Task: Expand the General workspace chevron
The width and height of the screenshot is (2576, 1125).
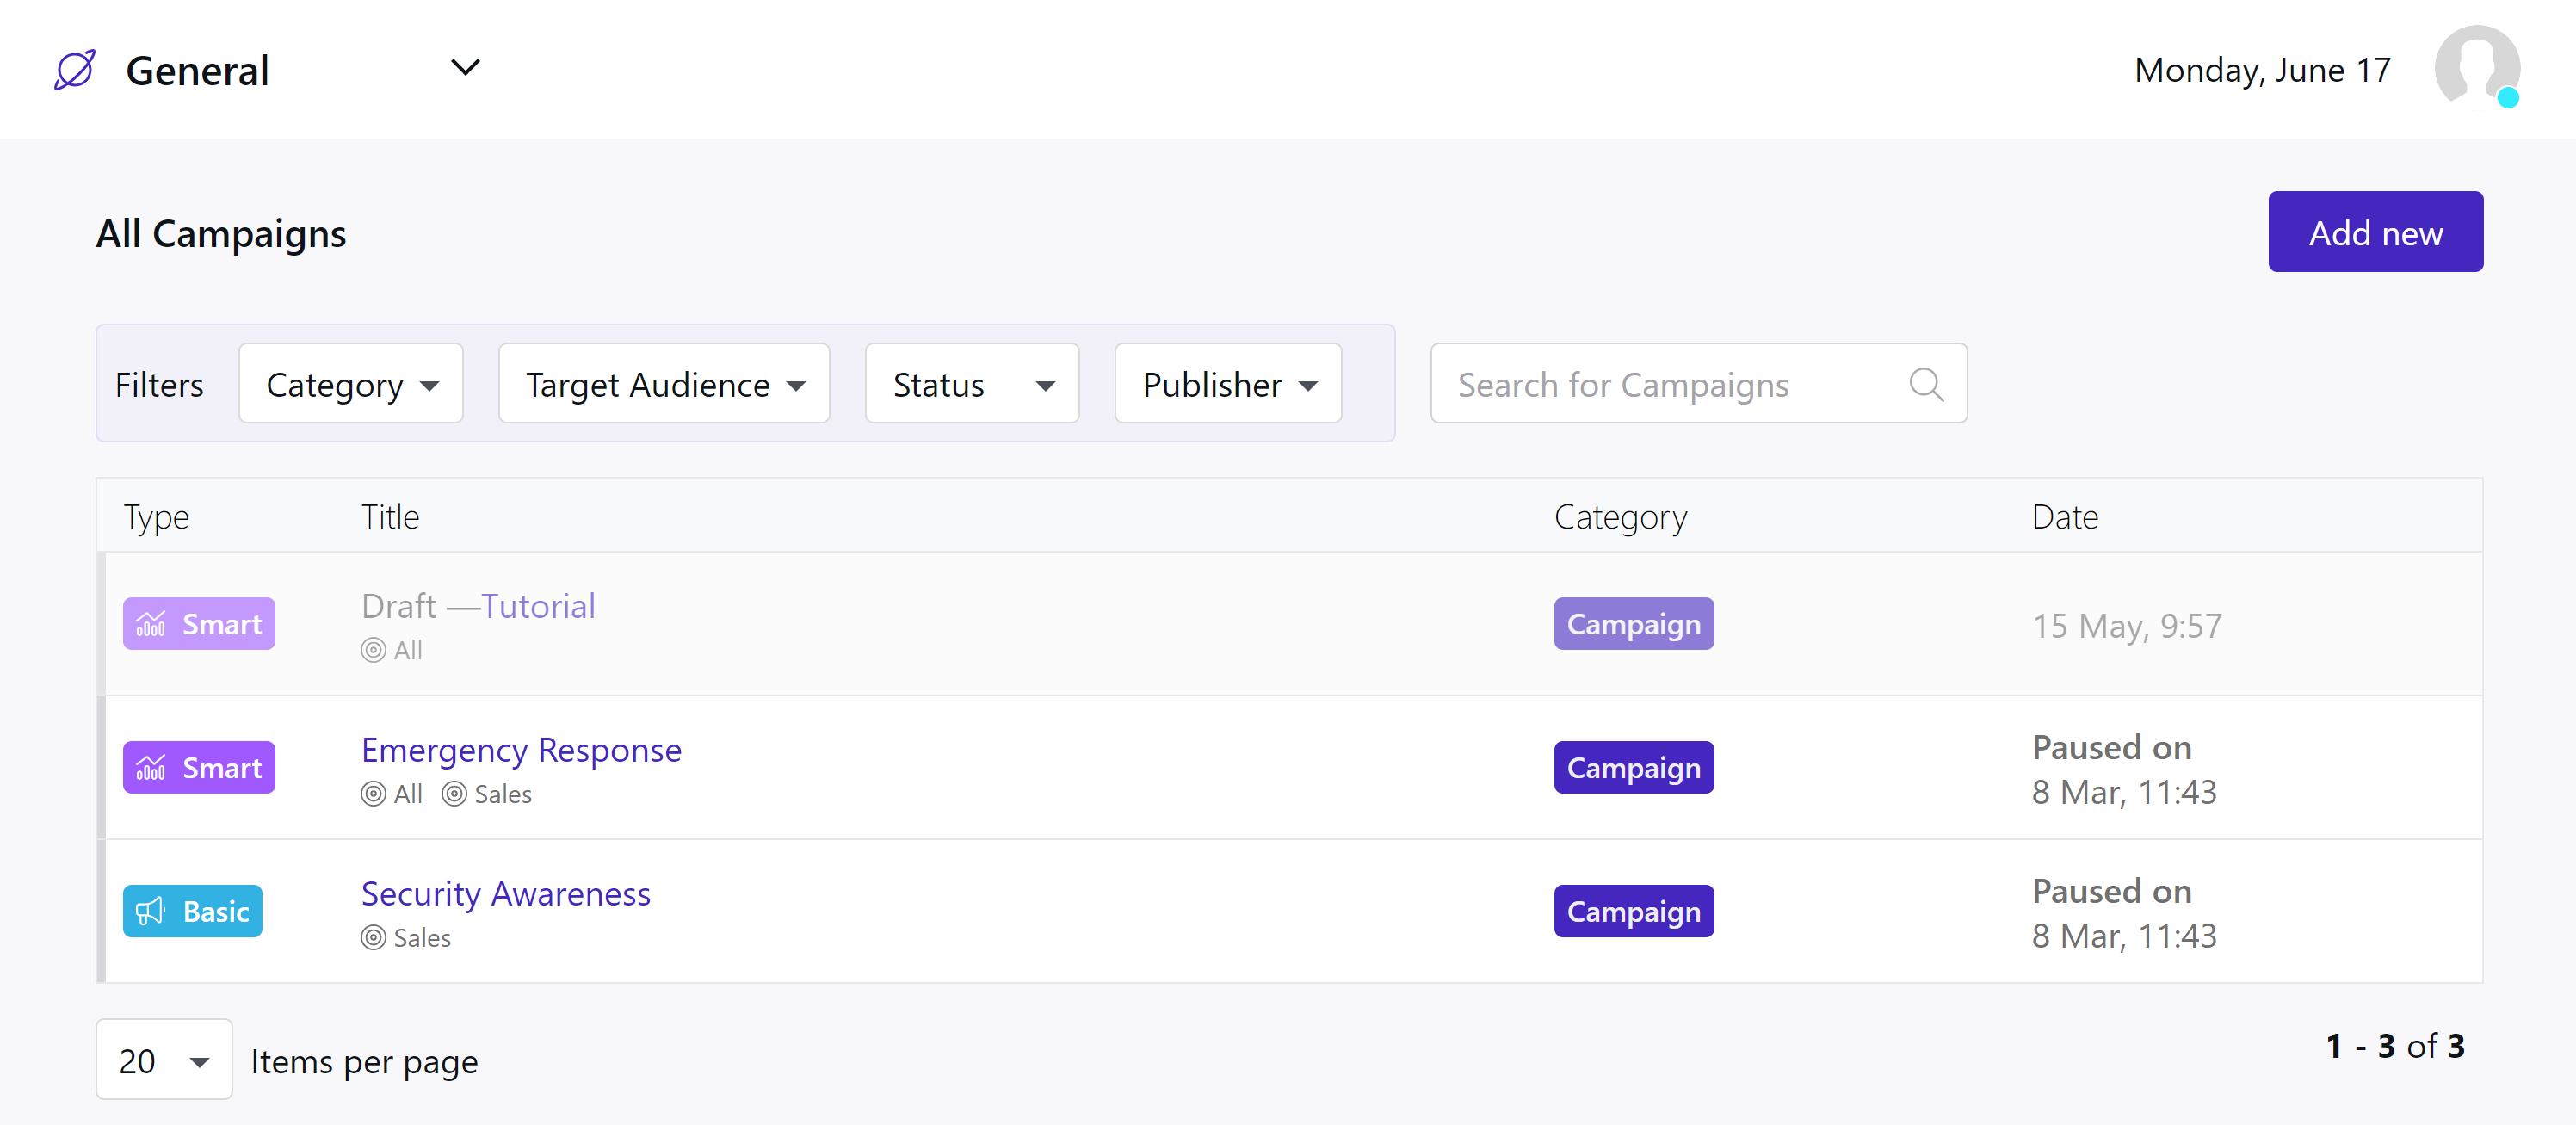Action: [x=465, y=68]
